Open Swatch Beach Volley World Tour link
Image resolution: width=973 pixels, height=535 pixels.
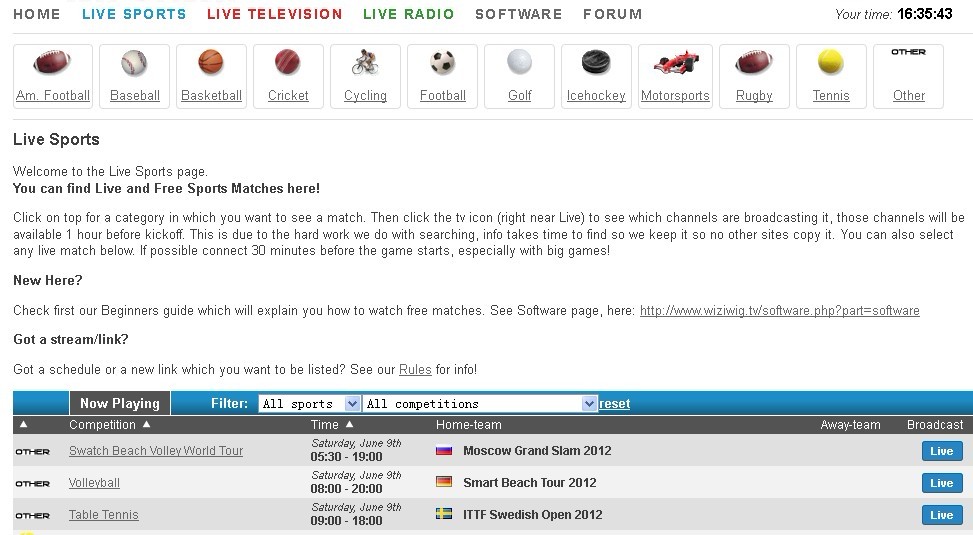pos(156,451)
